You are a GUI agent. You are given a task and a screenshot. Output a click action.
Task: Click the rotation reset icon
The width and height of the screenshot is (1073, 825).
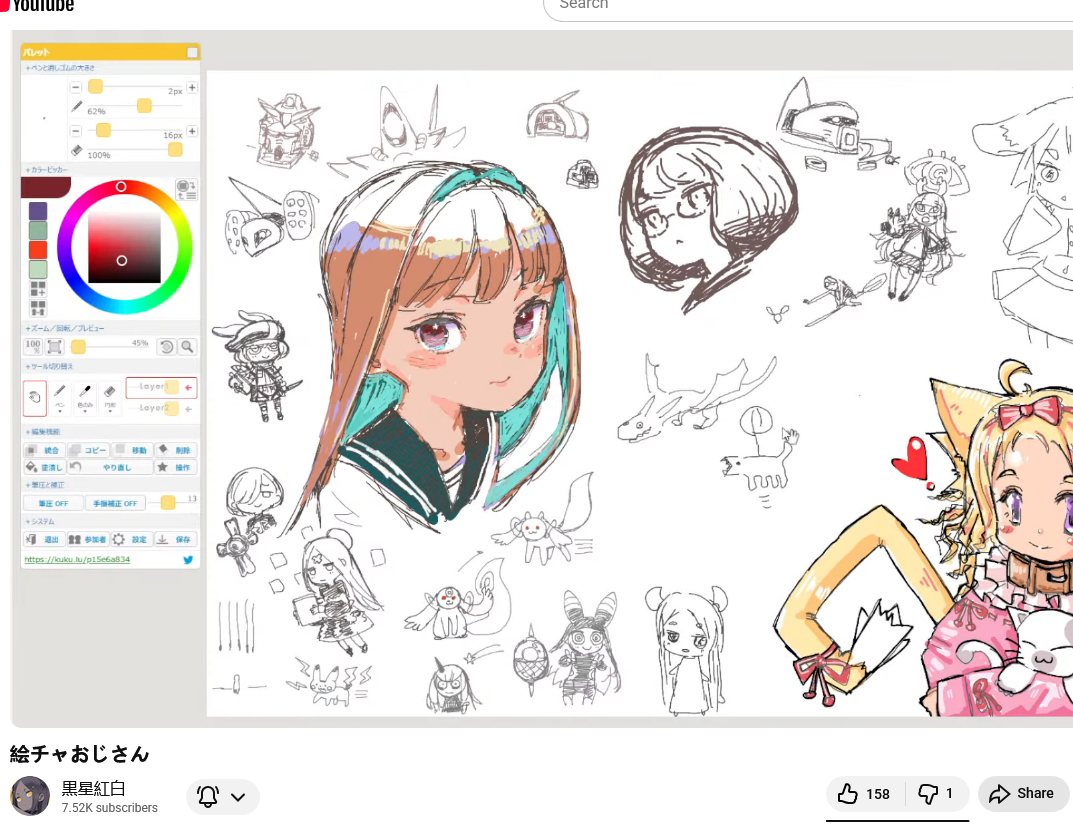(x=166, y=347)
